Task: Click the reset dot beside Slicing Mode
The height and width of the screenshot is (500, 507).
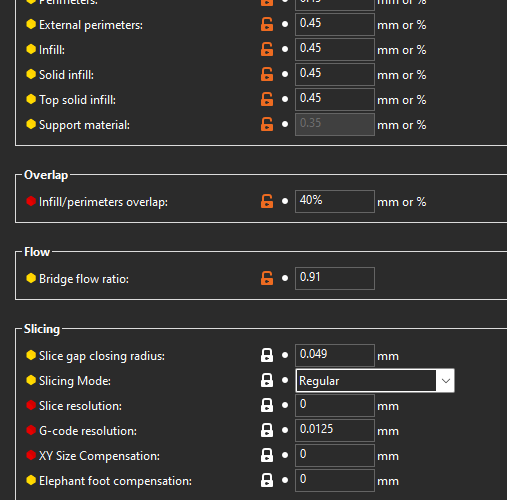Action: (x=285, y=380)
